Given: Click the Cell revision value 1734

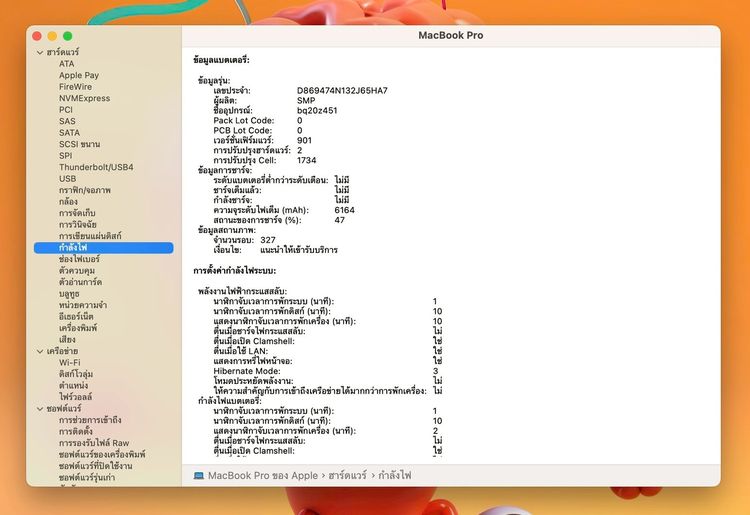Looking at the screenshot, I should 306,161.
